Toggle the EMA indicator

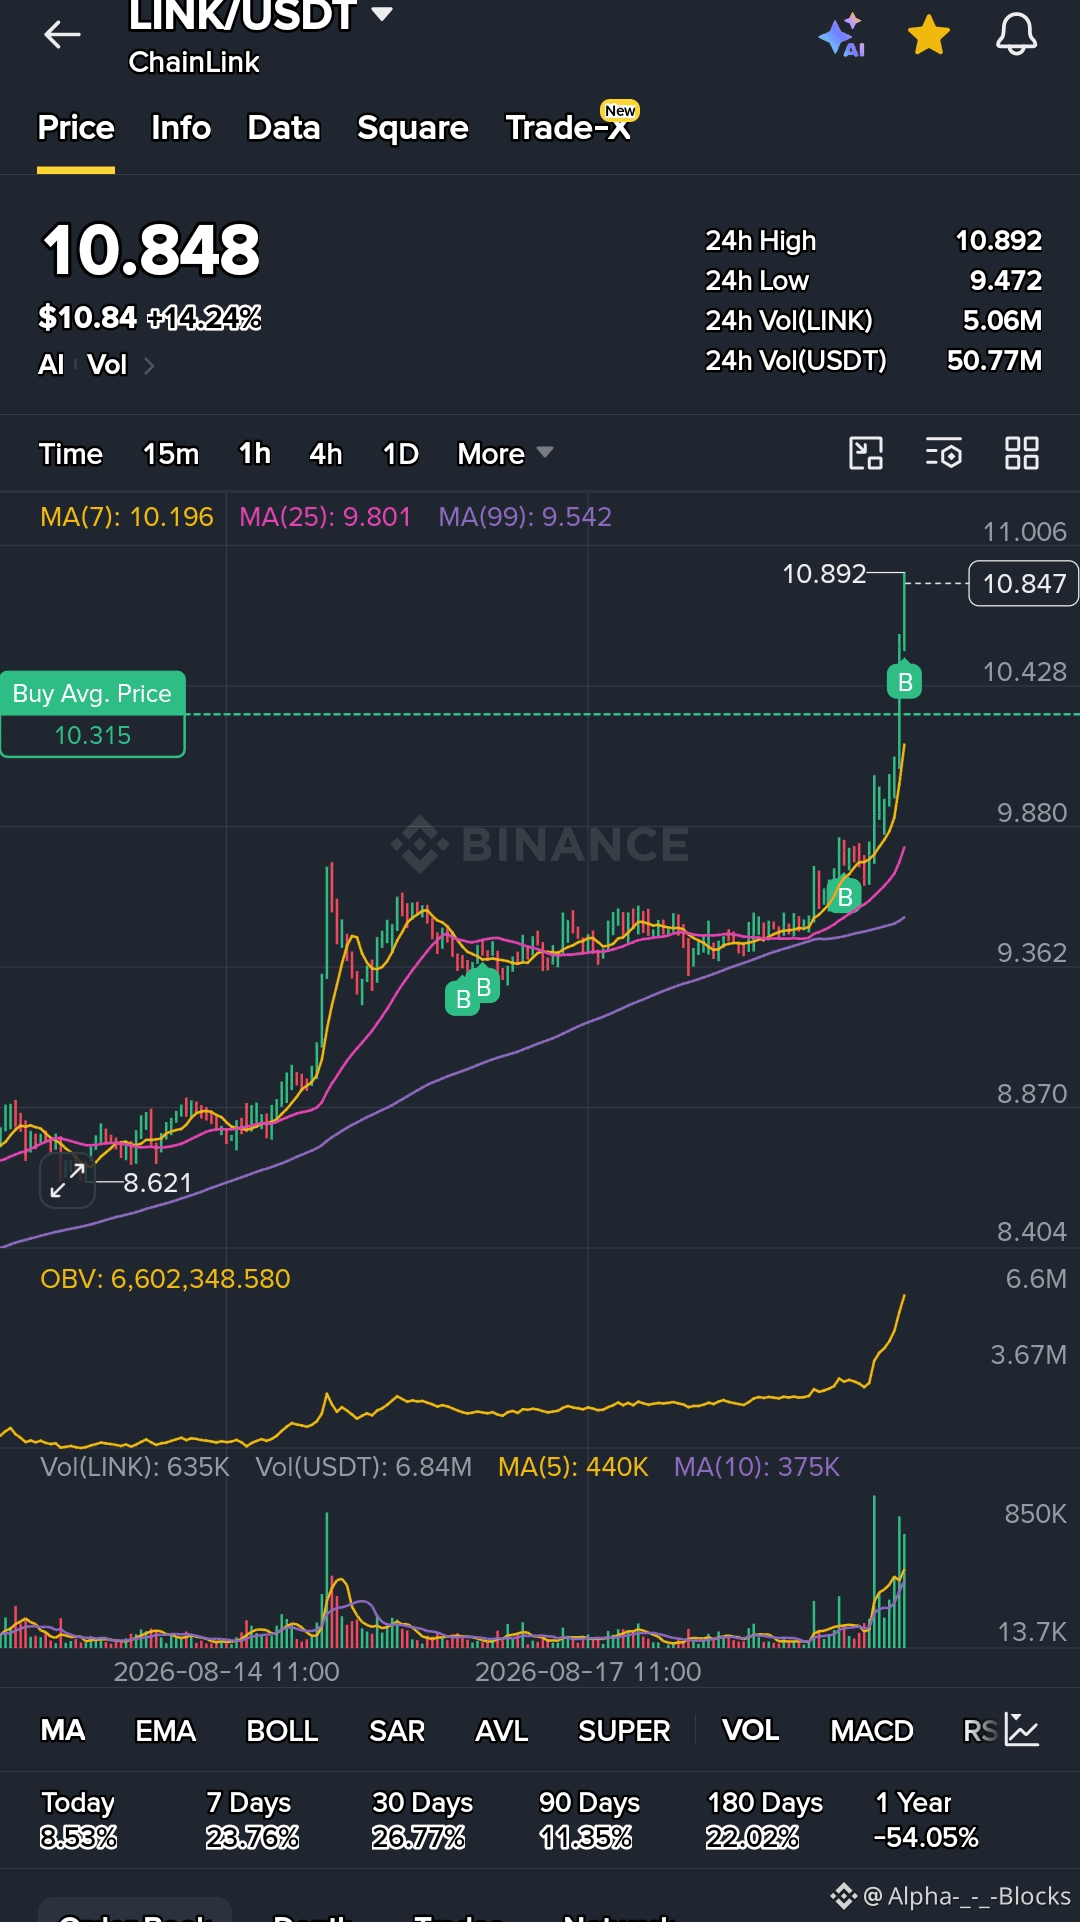[166, 1730]
